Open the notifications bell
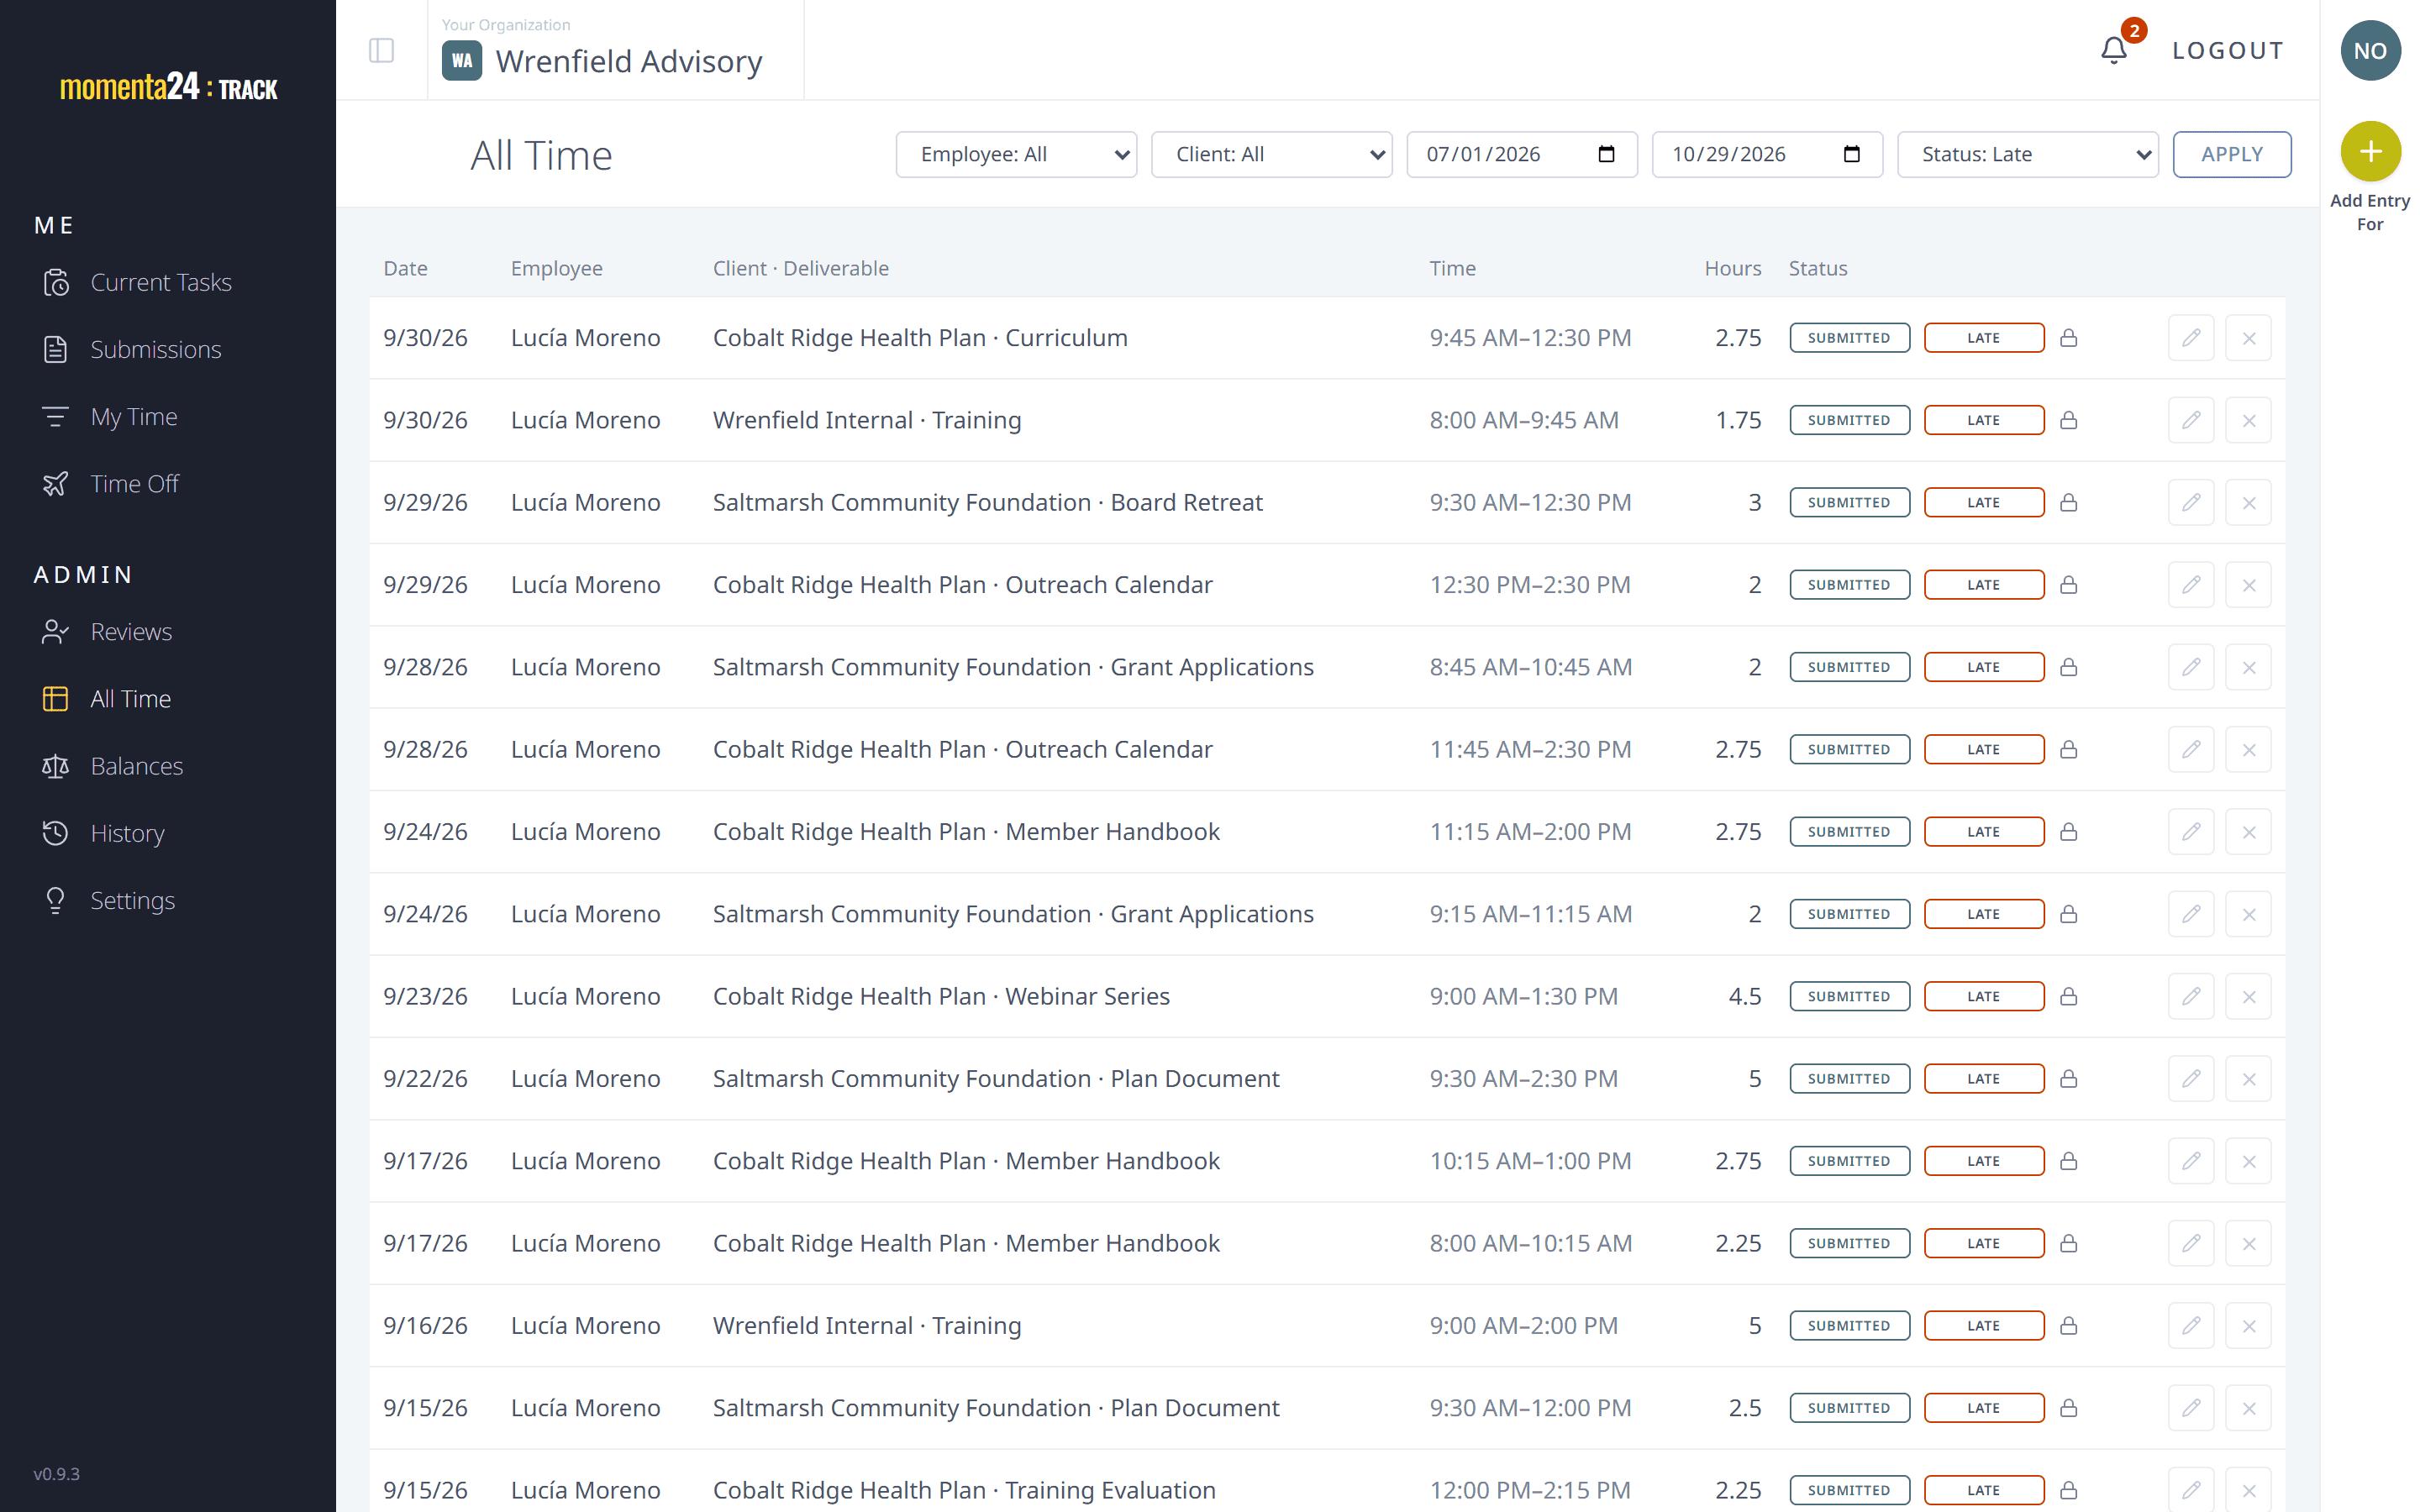The width and height of the screenshot is (2420, 1512). [2113, 50]
